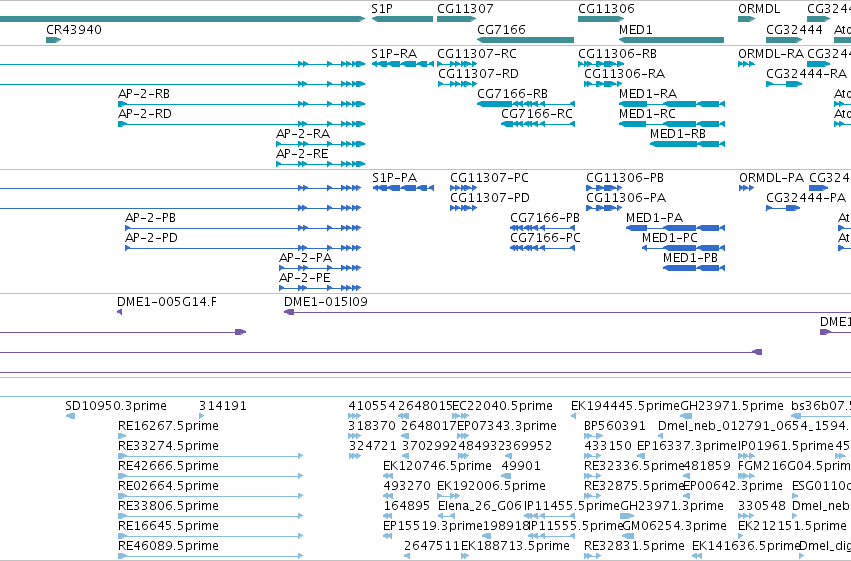Click transcript CG11307-RC
Image resolution: width=851 pixels, height=561 pixels.
(457, 64)
